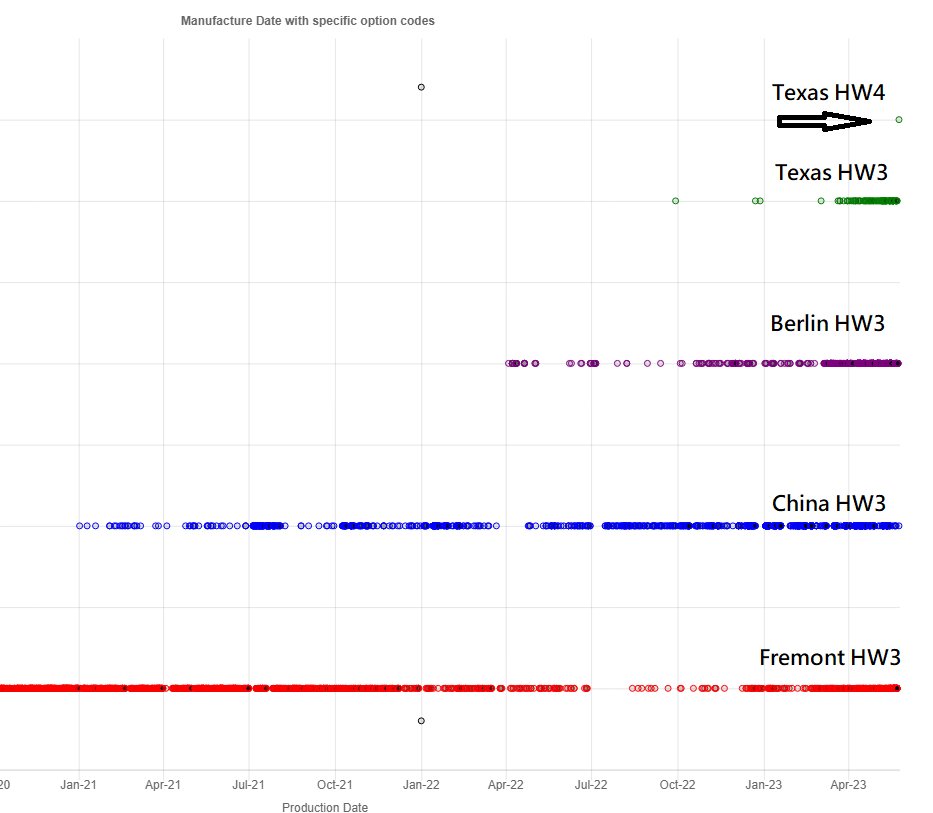
Task: Click the Jan-22 x-axis tick label
Action: click(x=421, y=785)
